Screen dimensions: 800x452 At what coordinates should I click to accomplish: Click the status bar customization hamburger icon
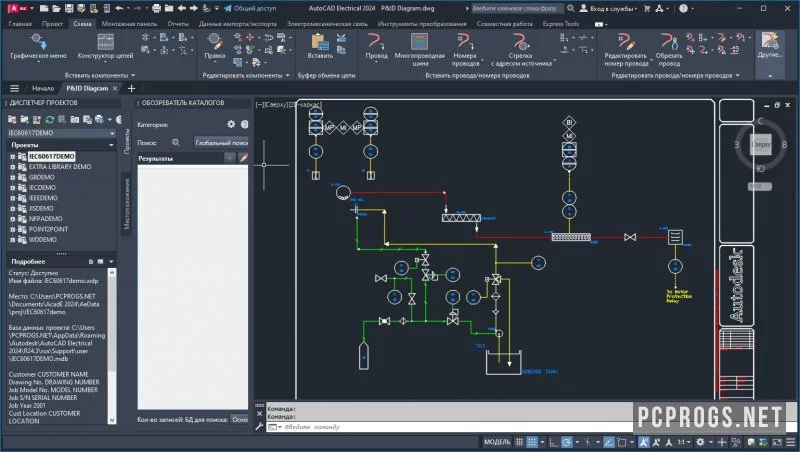pyautogui.click(x=790, y=442)
